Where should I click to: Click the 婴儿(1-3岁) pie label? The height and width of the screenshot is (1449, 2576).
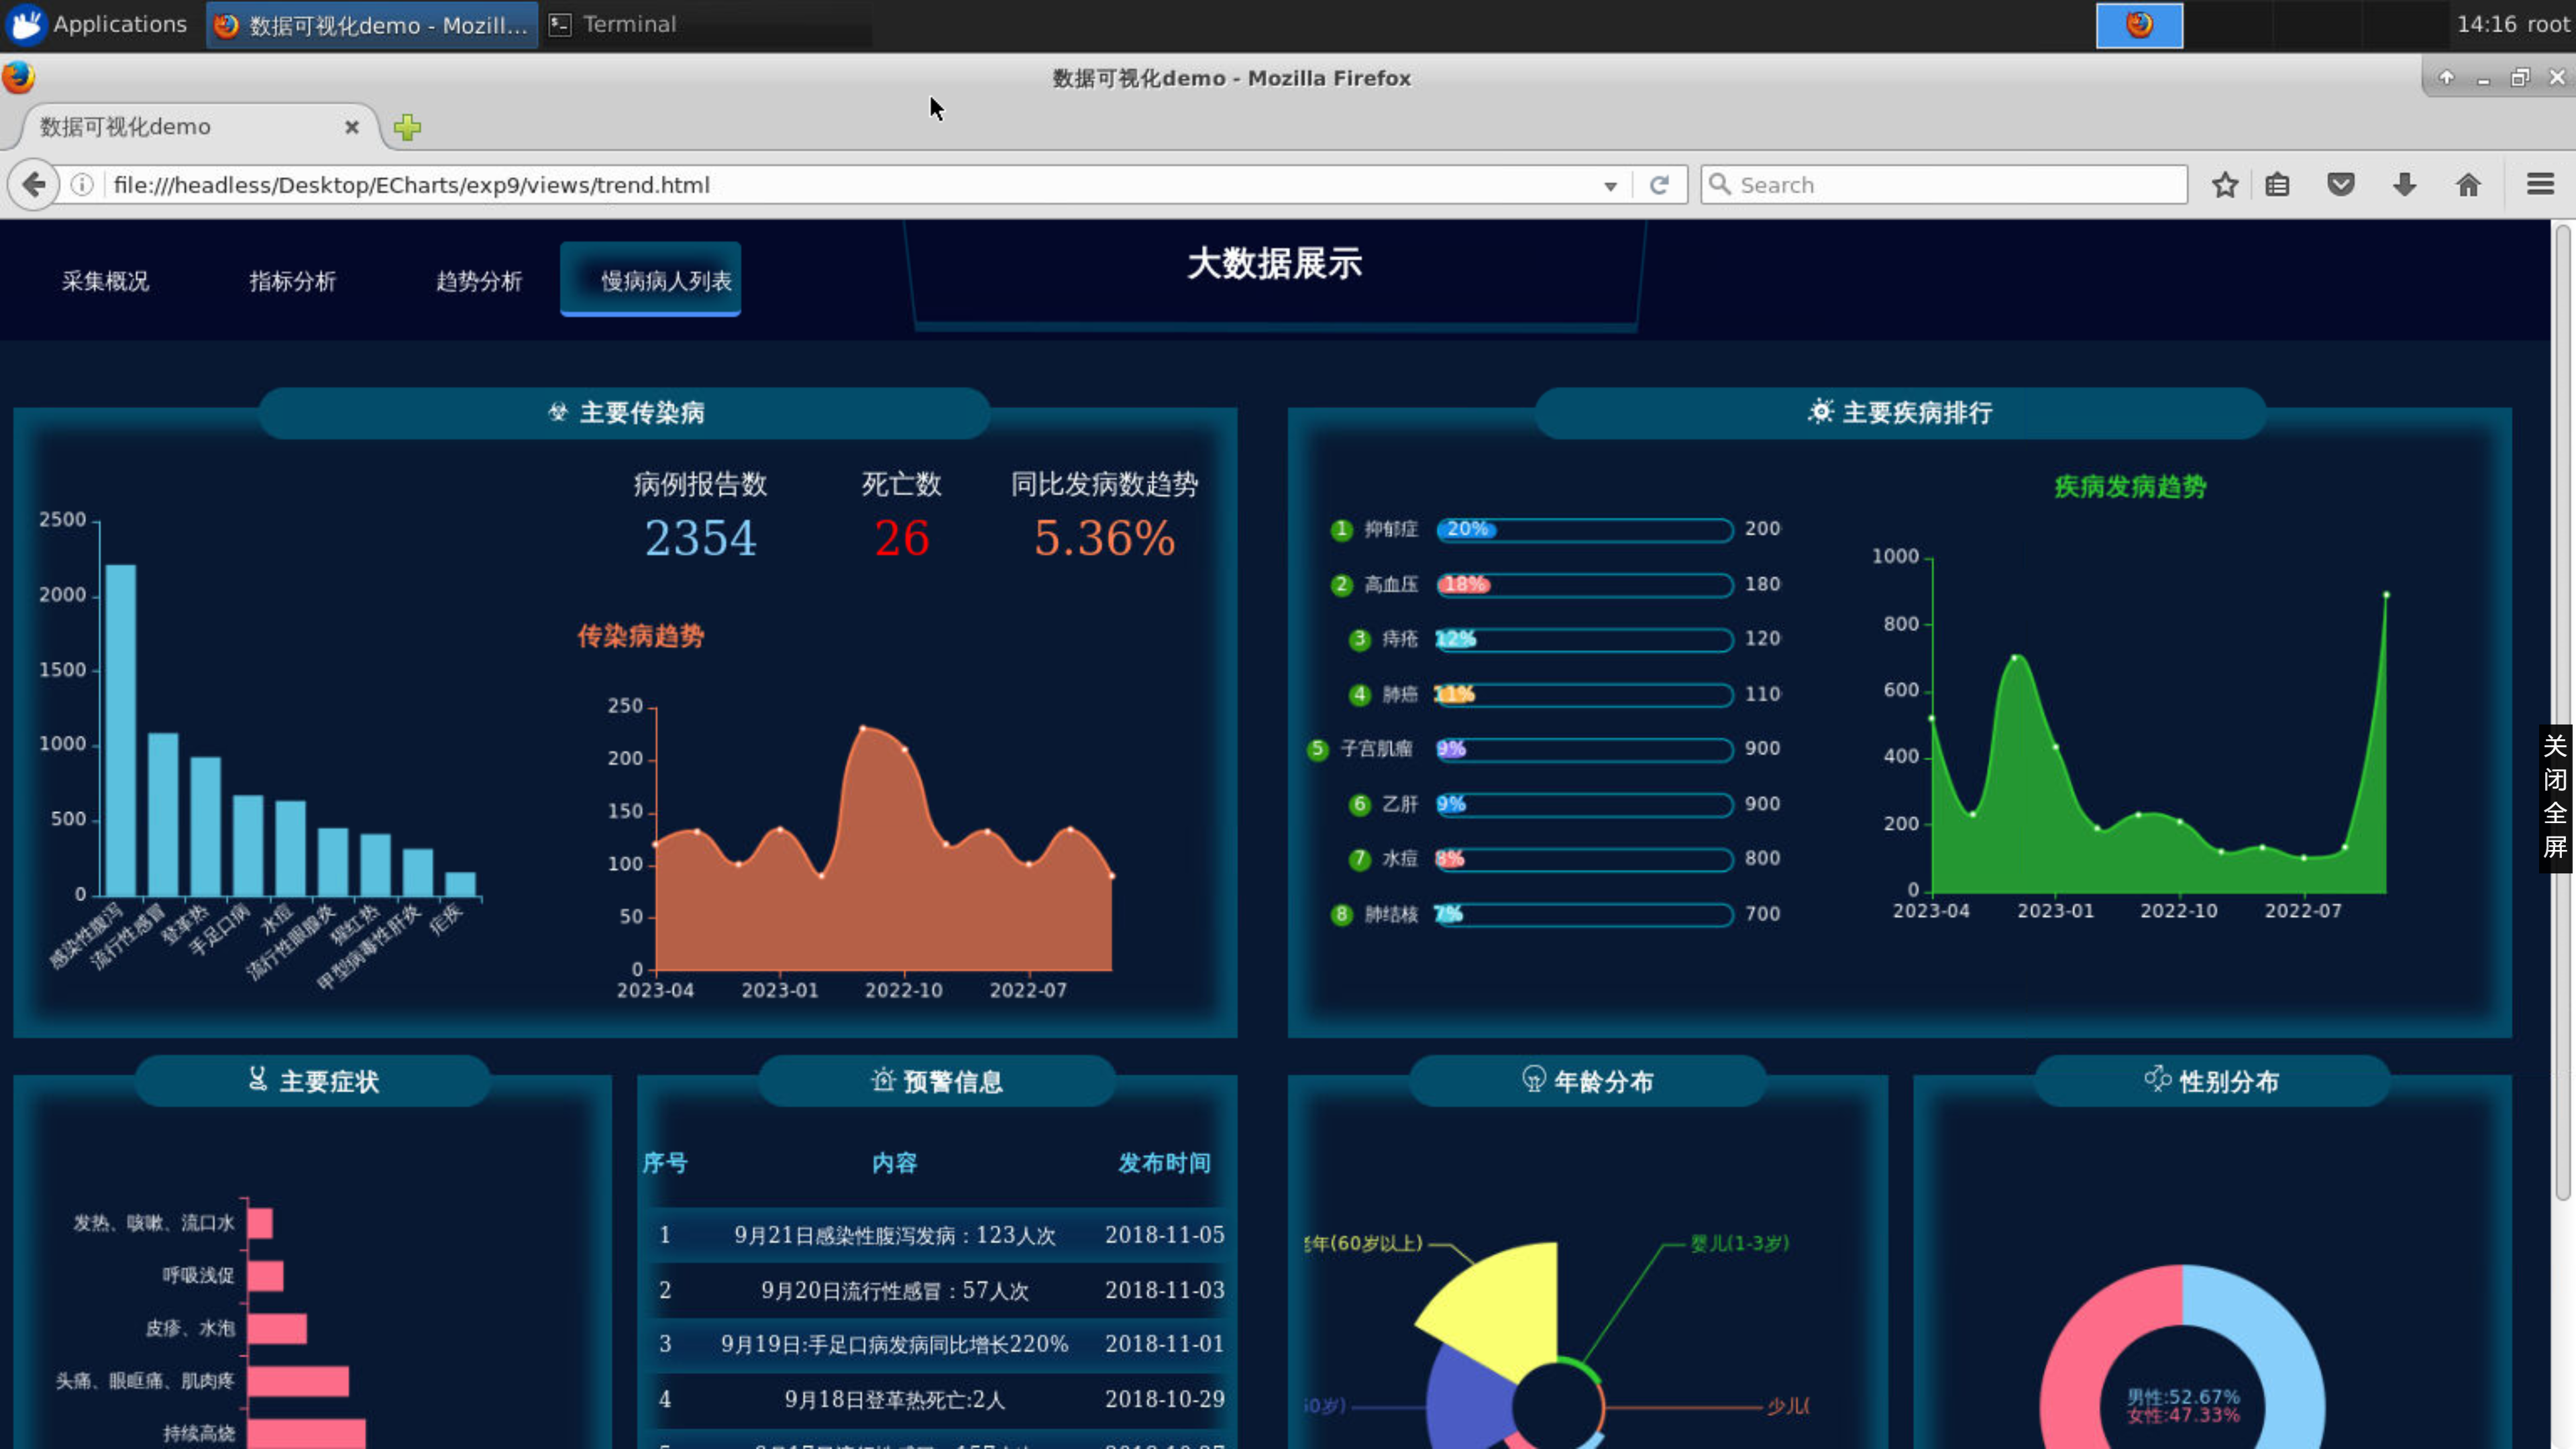coord(1739,1243)
